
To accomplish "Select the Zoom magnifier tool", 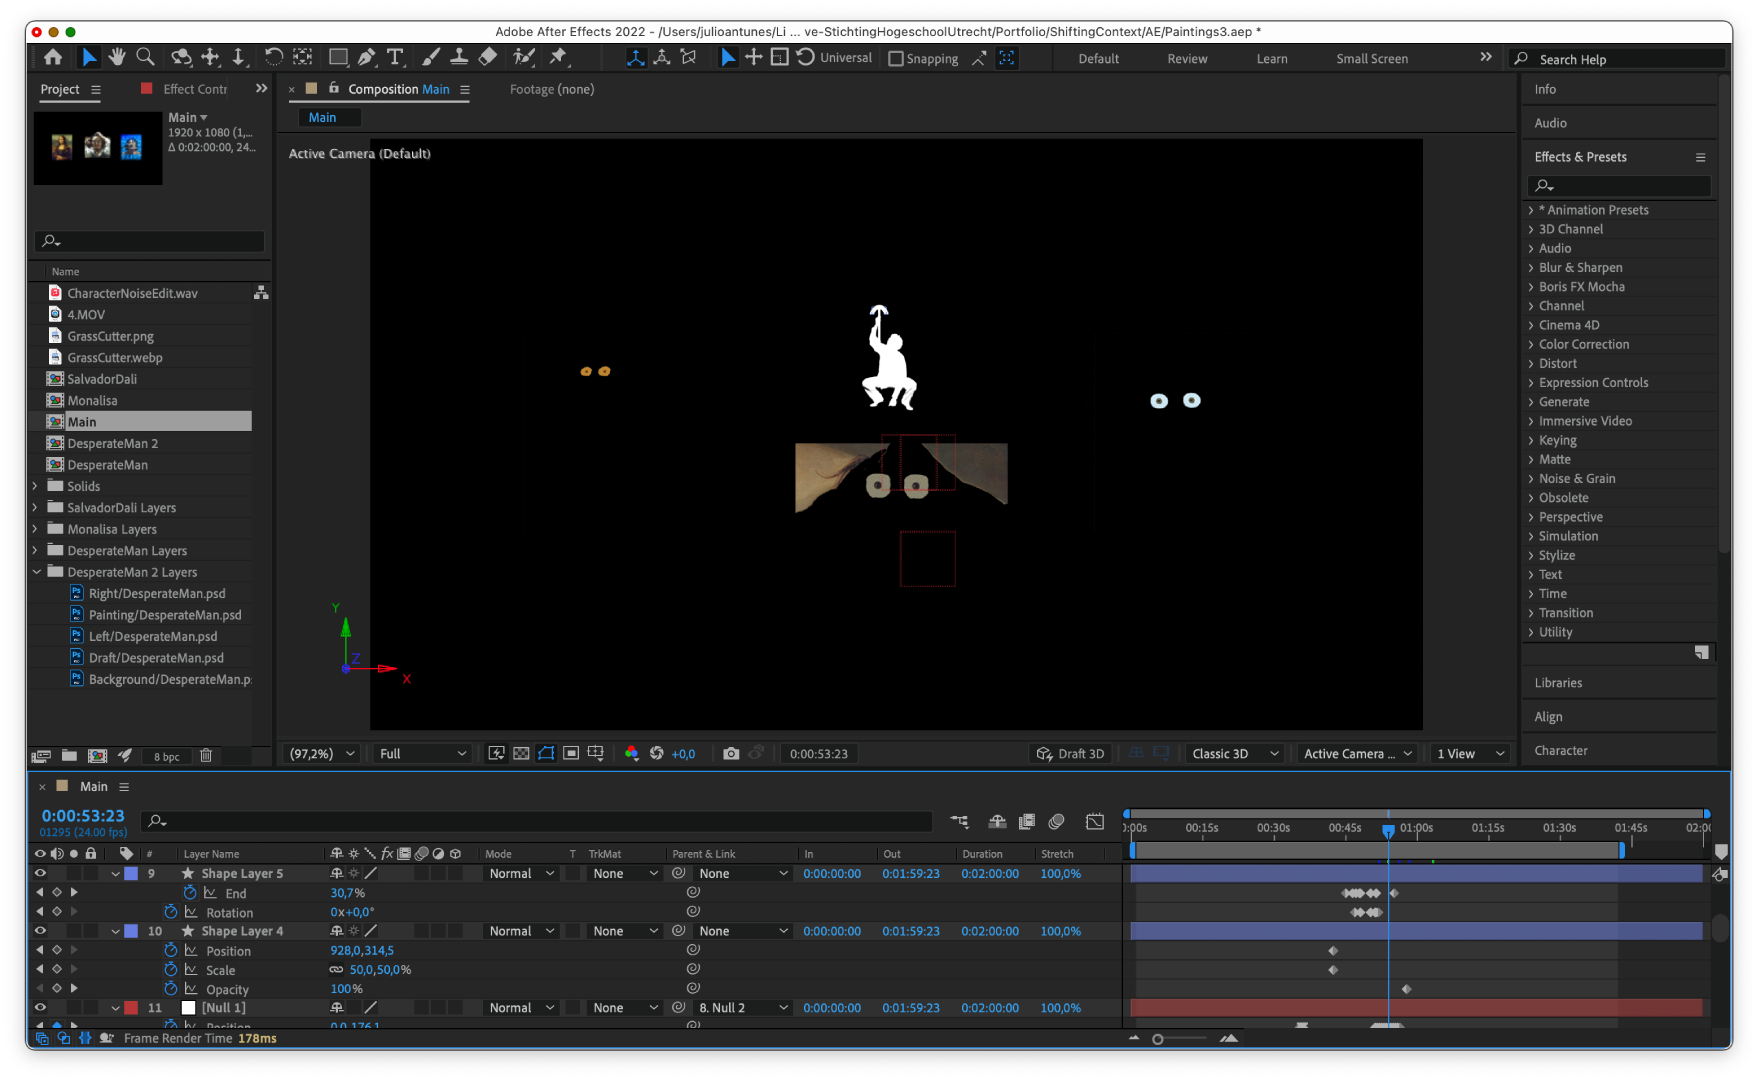I will coord(146,58).
